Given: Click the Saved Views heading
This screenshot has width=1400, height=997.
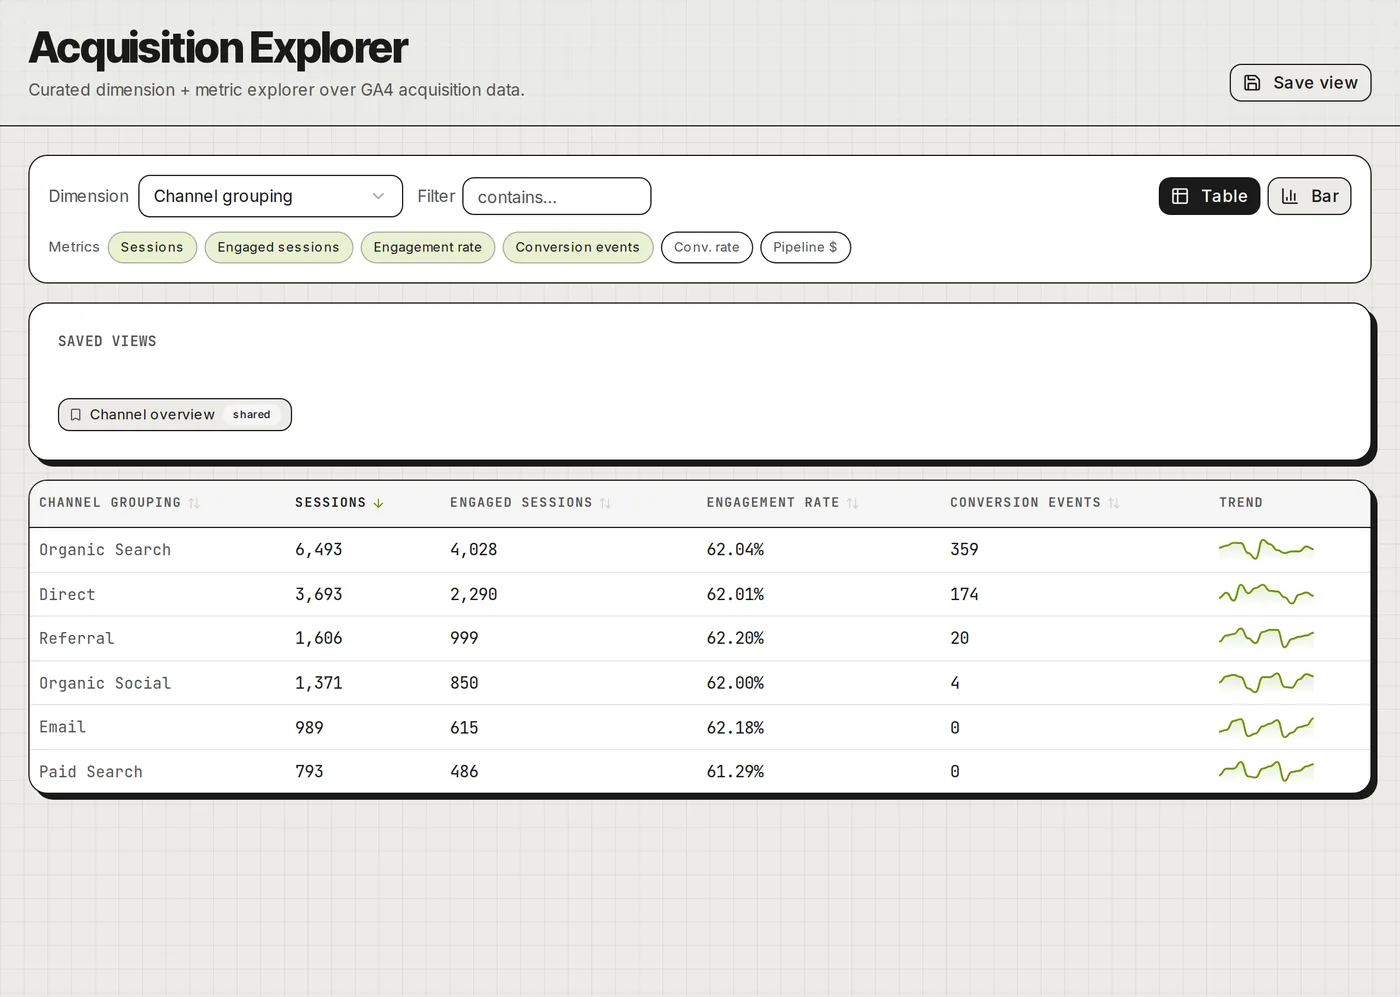Looking at the screenshot, I should (x=107, y=341).
